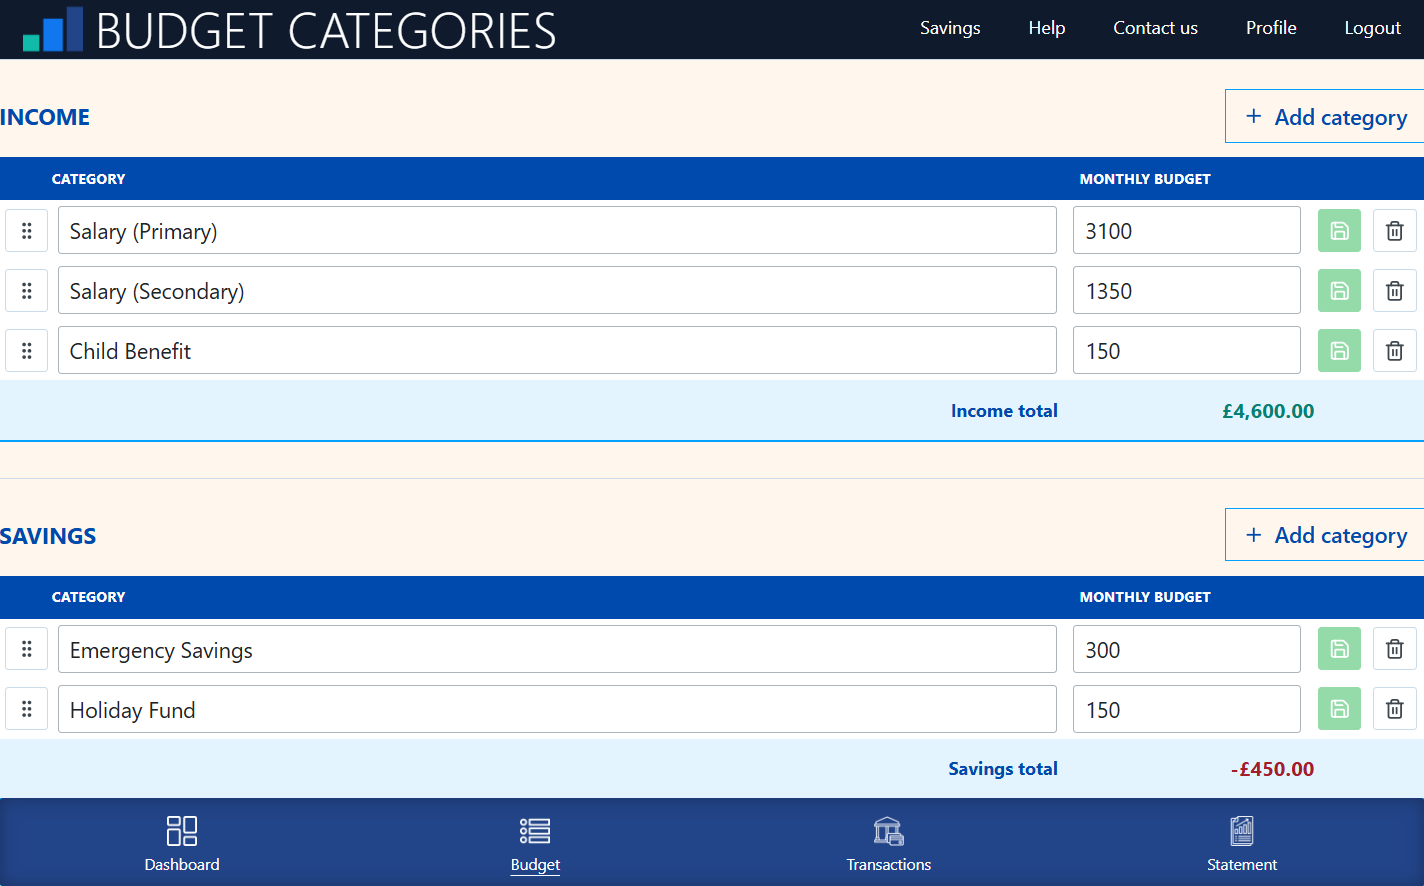
Task: Log out of the account
Action: click(1372, 28)
